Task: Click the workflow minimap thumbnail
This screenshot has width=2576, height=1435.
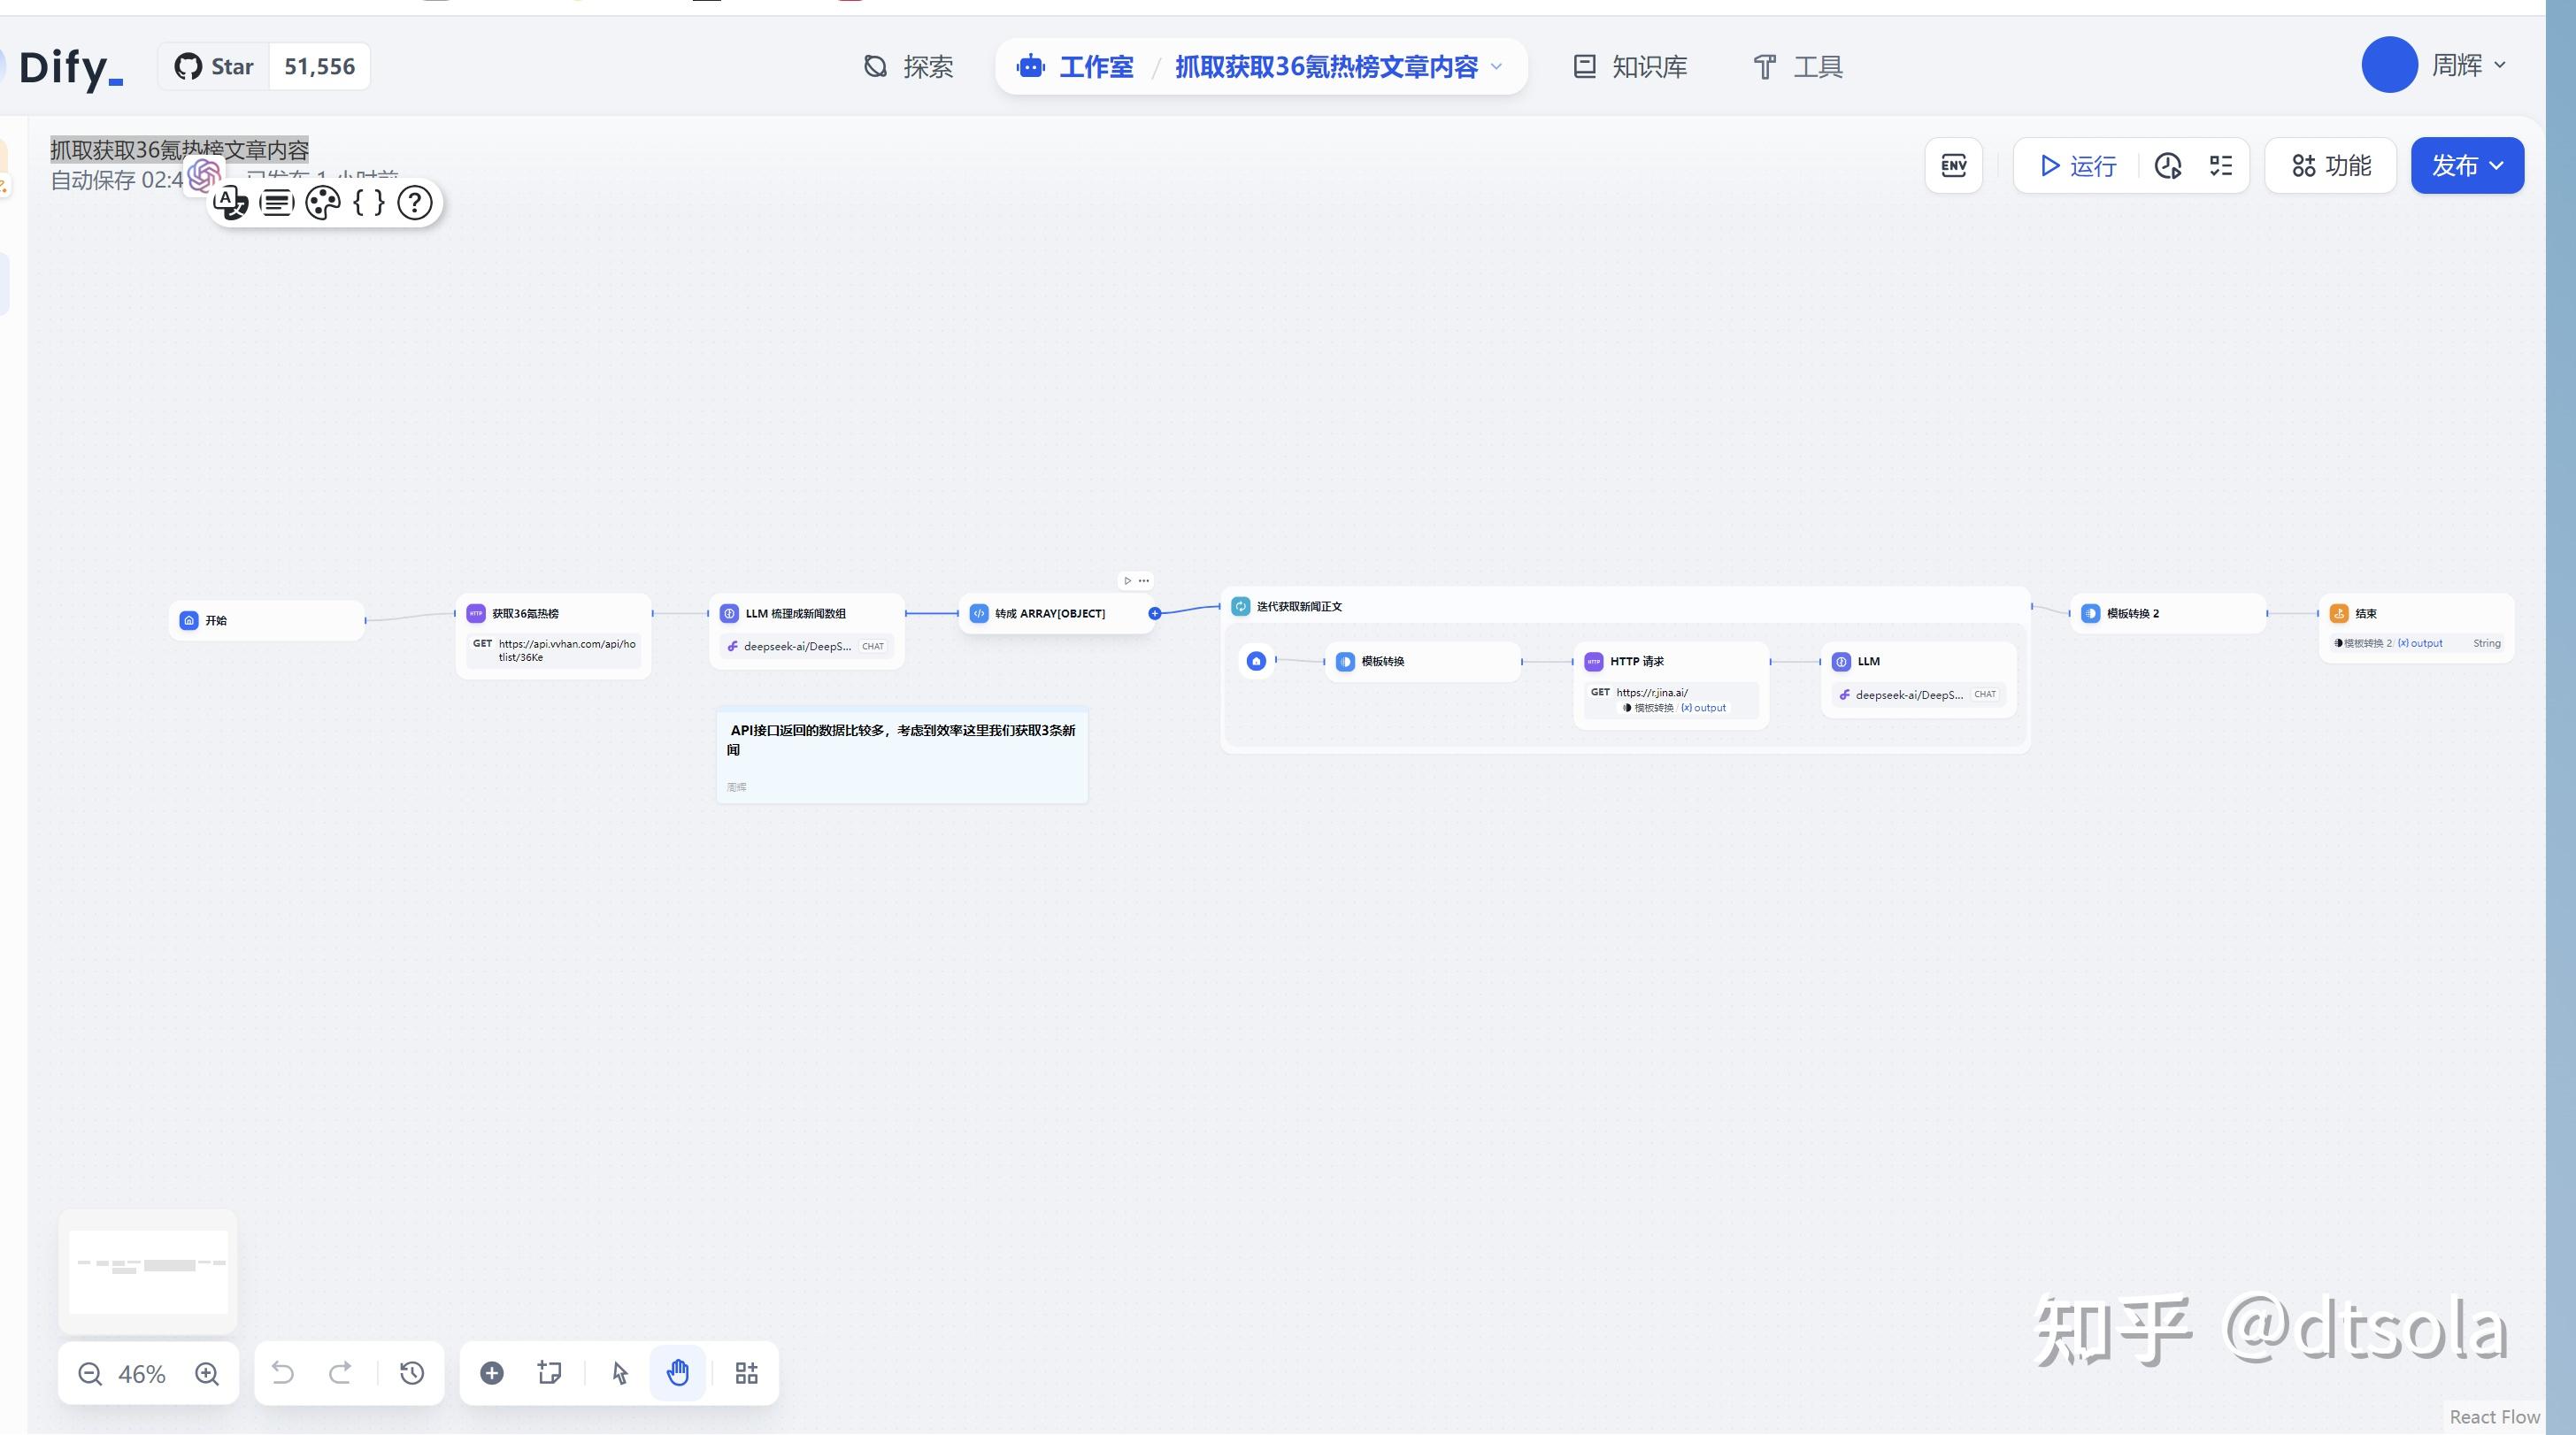Action: coord(148,1270)
